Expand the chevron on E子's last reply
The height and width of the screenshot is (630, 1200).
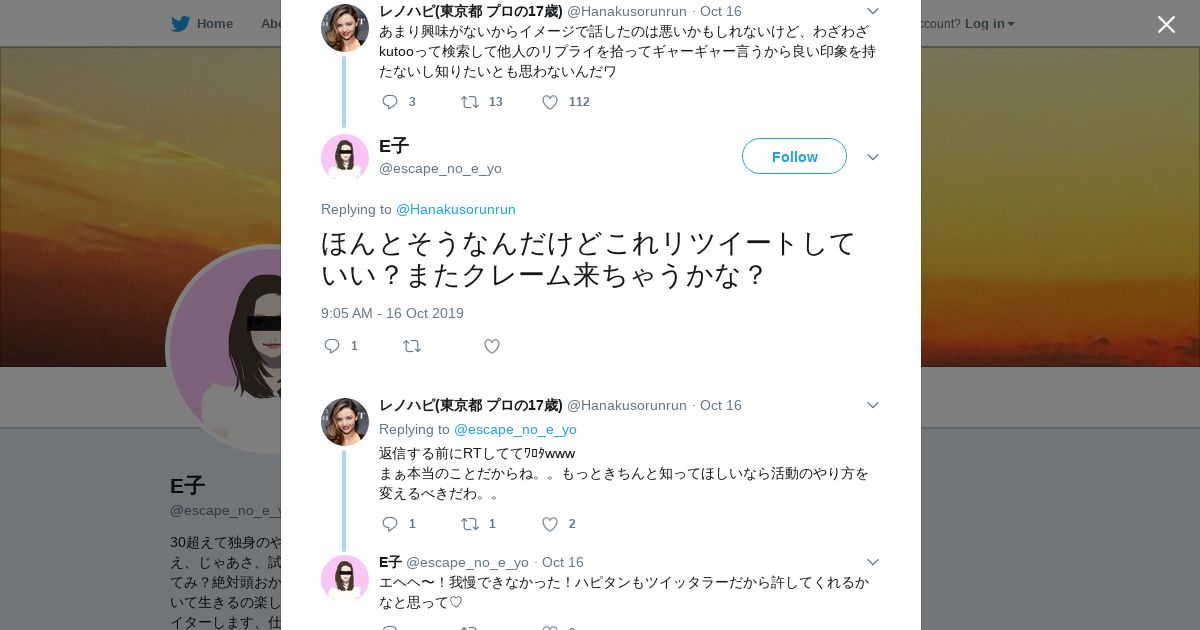pos(872,562)
